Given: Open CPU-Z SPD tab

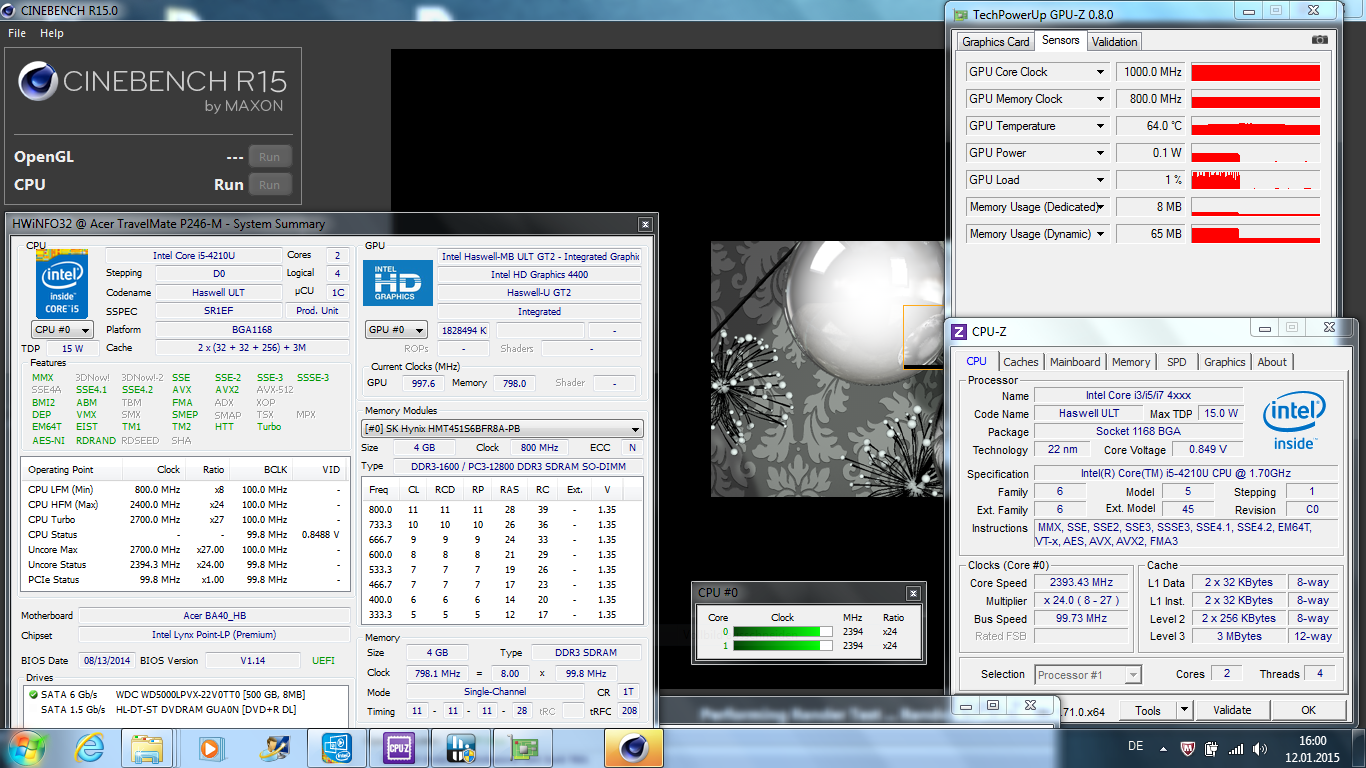Looking at the screenshot, I should [x=1177, y=362].
